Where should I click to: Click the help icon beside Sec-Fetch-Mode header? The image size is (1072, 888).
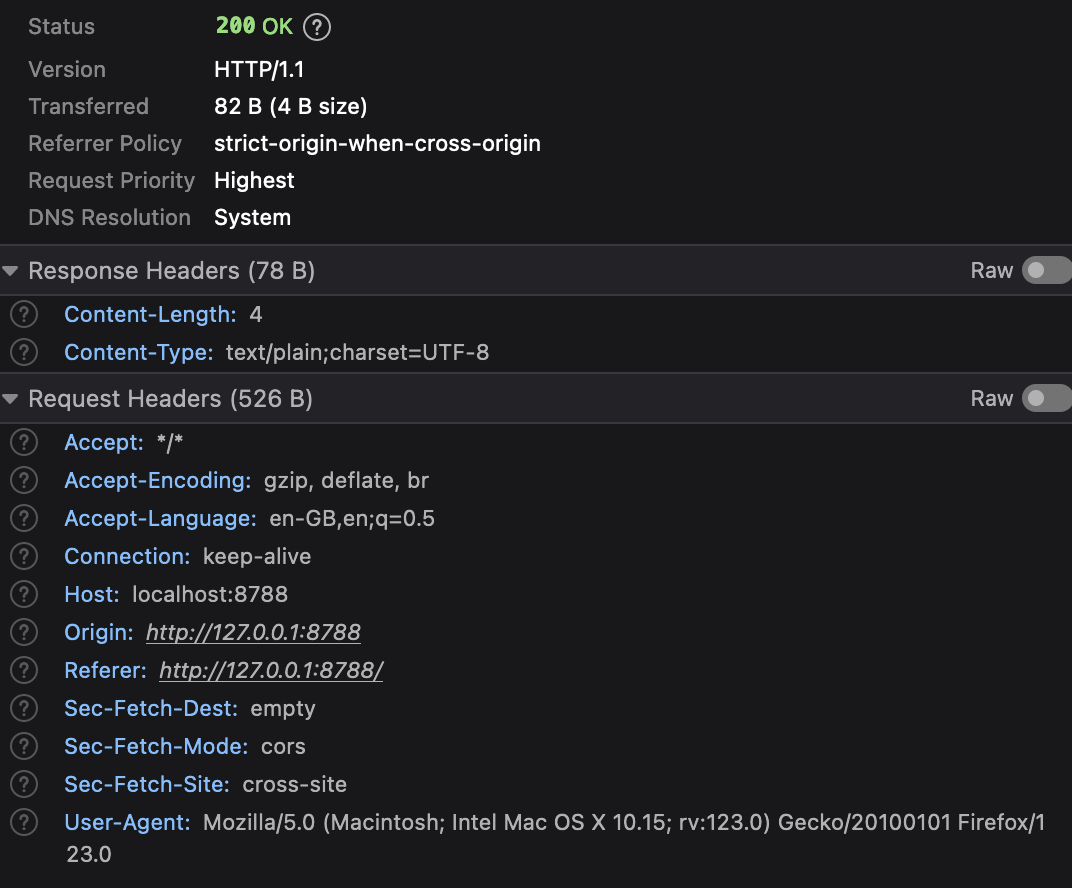(23, 747)
